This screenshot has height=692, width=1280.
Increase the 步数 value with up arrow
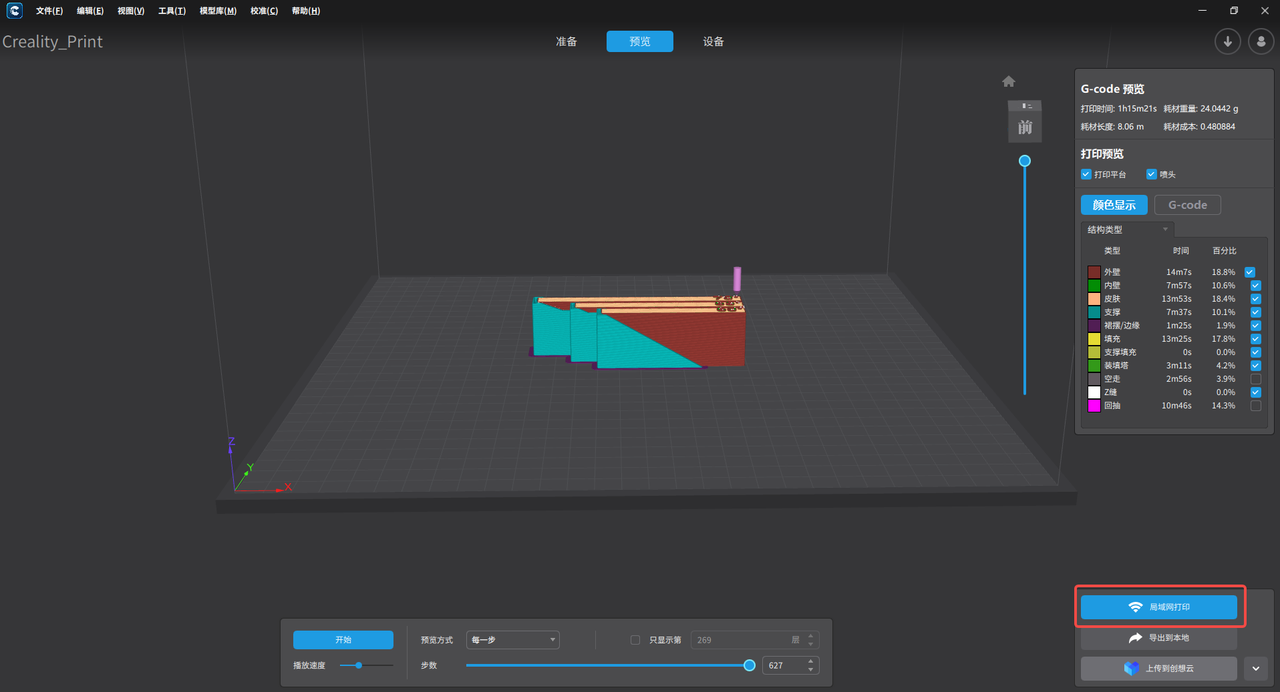tap(811, 661)
